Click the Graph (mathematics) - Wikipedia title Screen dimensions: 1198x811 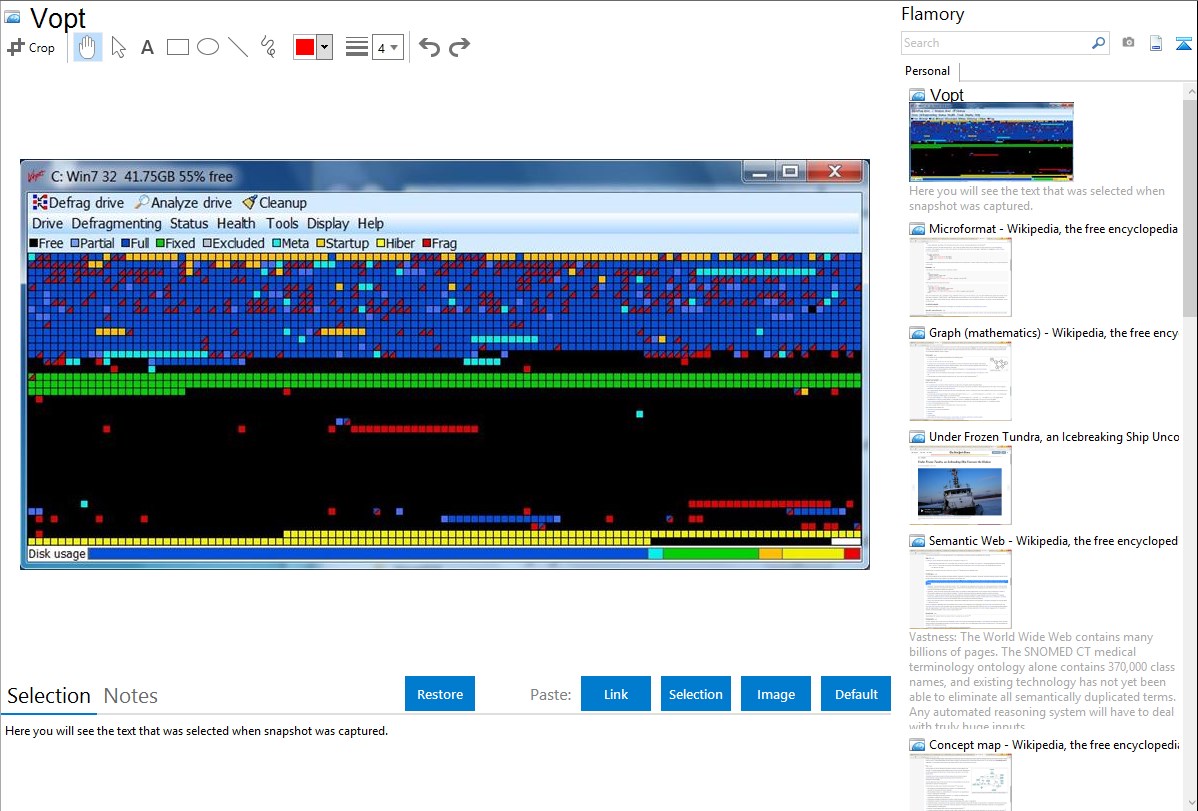[1053, 333]
